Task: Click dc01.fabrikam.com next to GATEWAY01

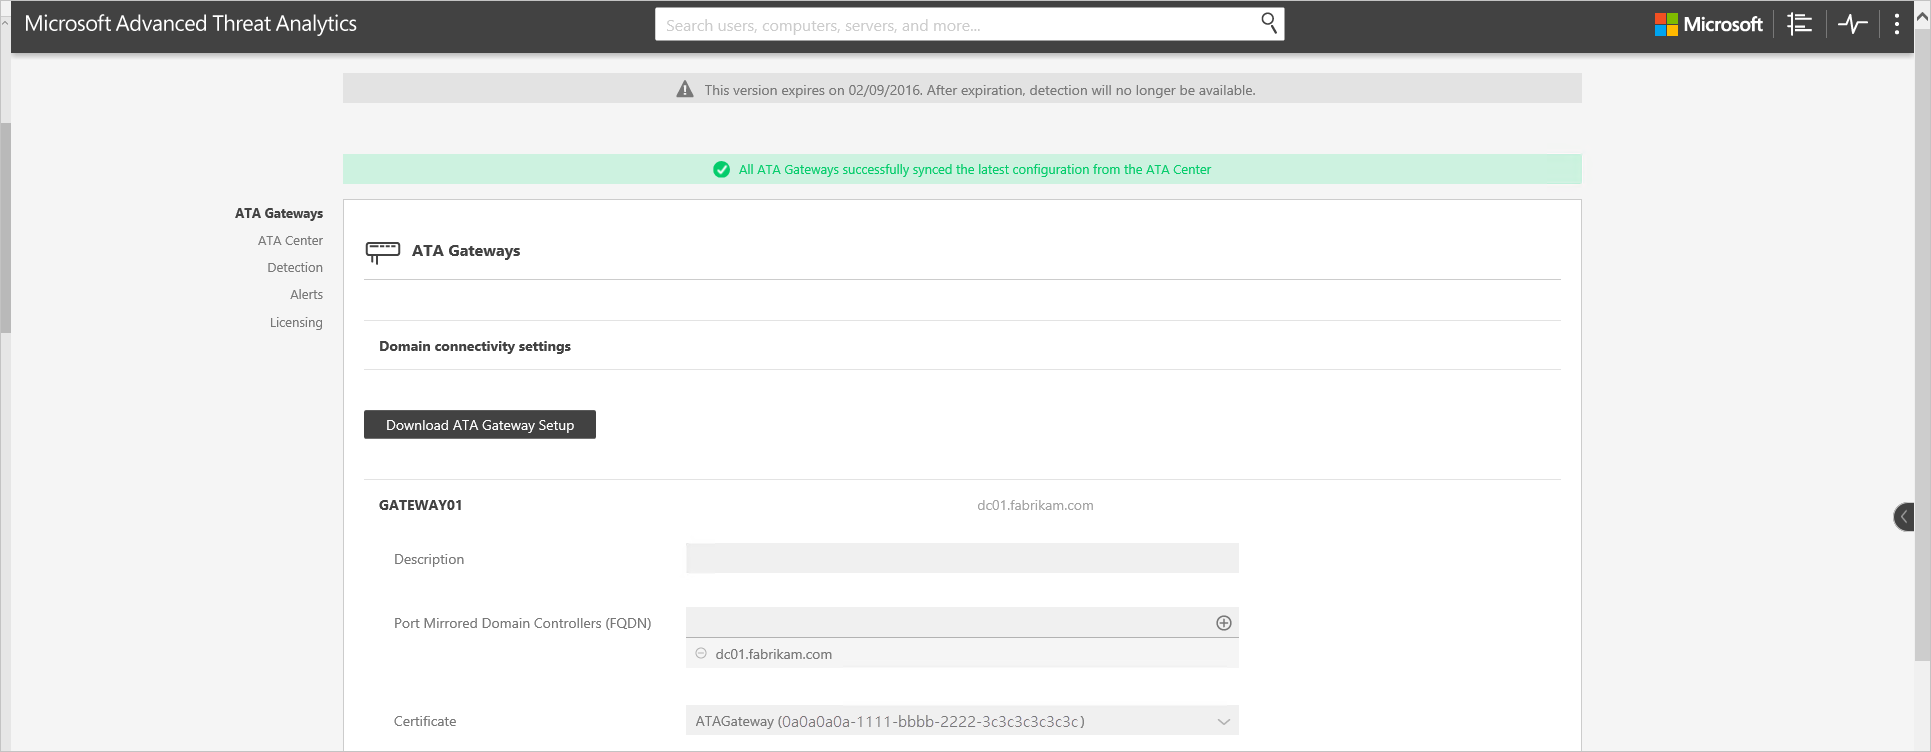Action: click(1035, 505)
